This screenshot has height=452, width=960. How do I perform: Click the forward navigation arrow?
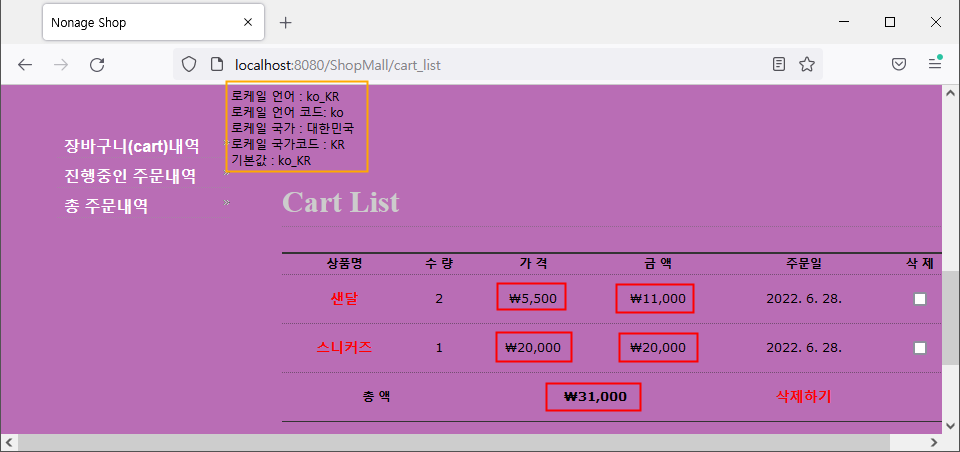tap(61, 64)
